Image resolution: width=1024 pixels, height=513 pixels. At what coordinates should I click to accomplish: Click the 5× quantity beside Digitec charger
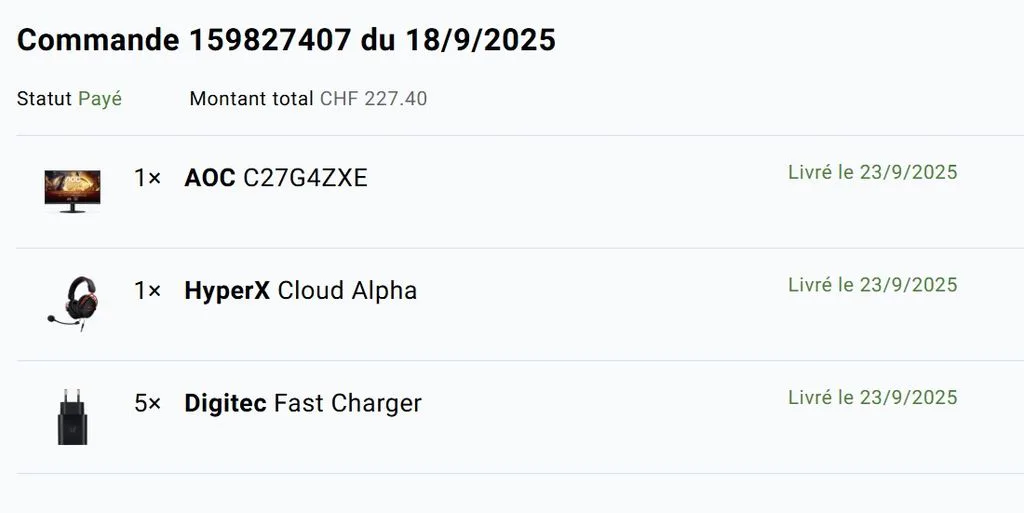pos(148,403)
